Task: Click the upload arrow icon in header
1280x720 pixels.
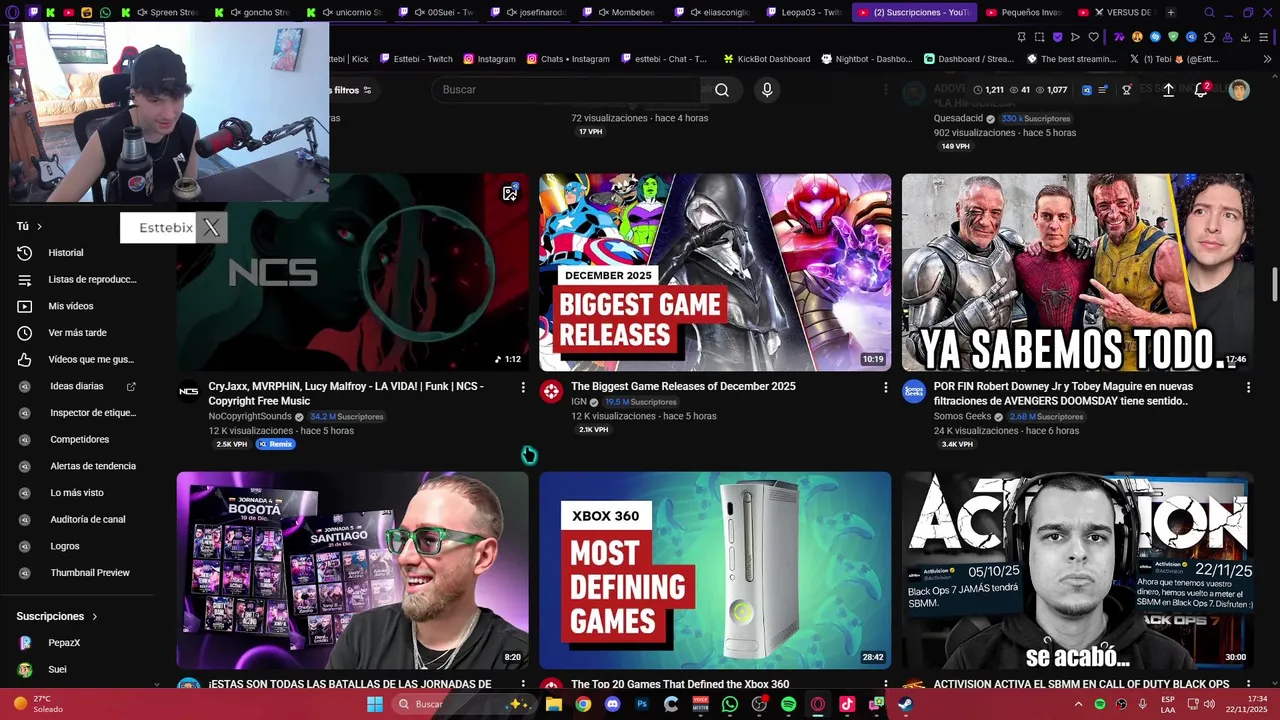Action: [x=1168, y=90]
